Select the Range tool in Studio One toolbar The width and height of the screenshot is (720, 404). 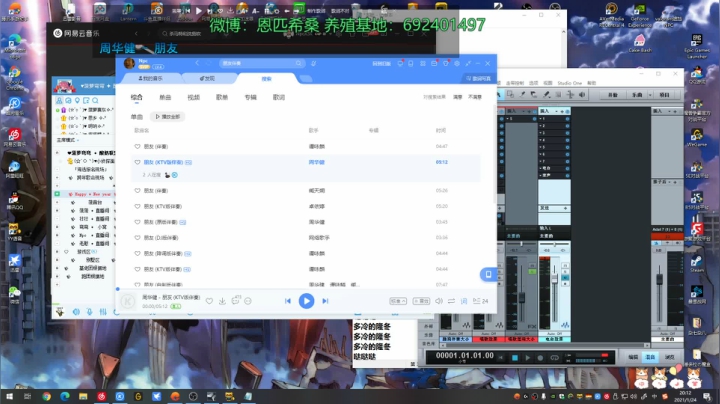tap(511, 95)
